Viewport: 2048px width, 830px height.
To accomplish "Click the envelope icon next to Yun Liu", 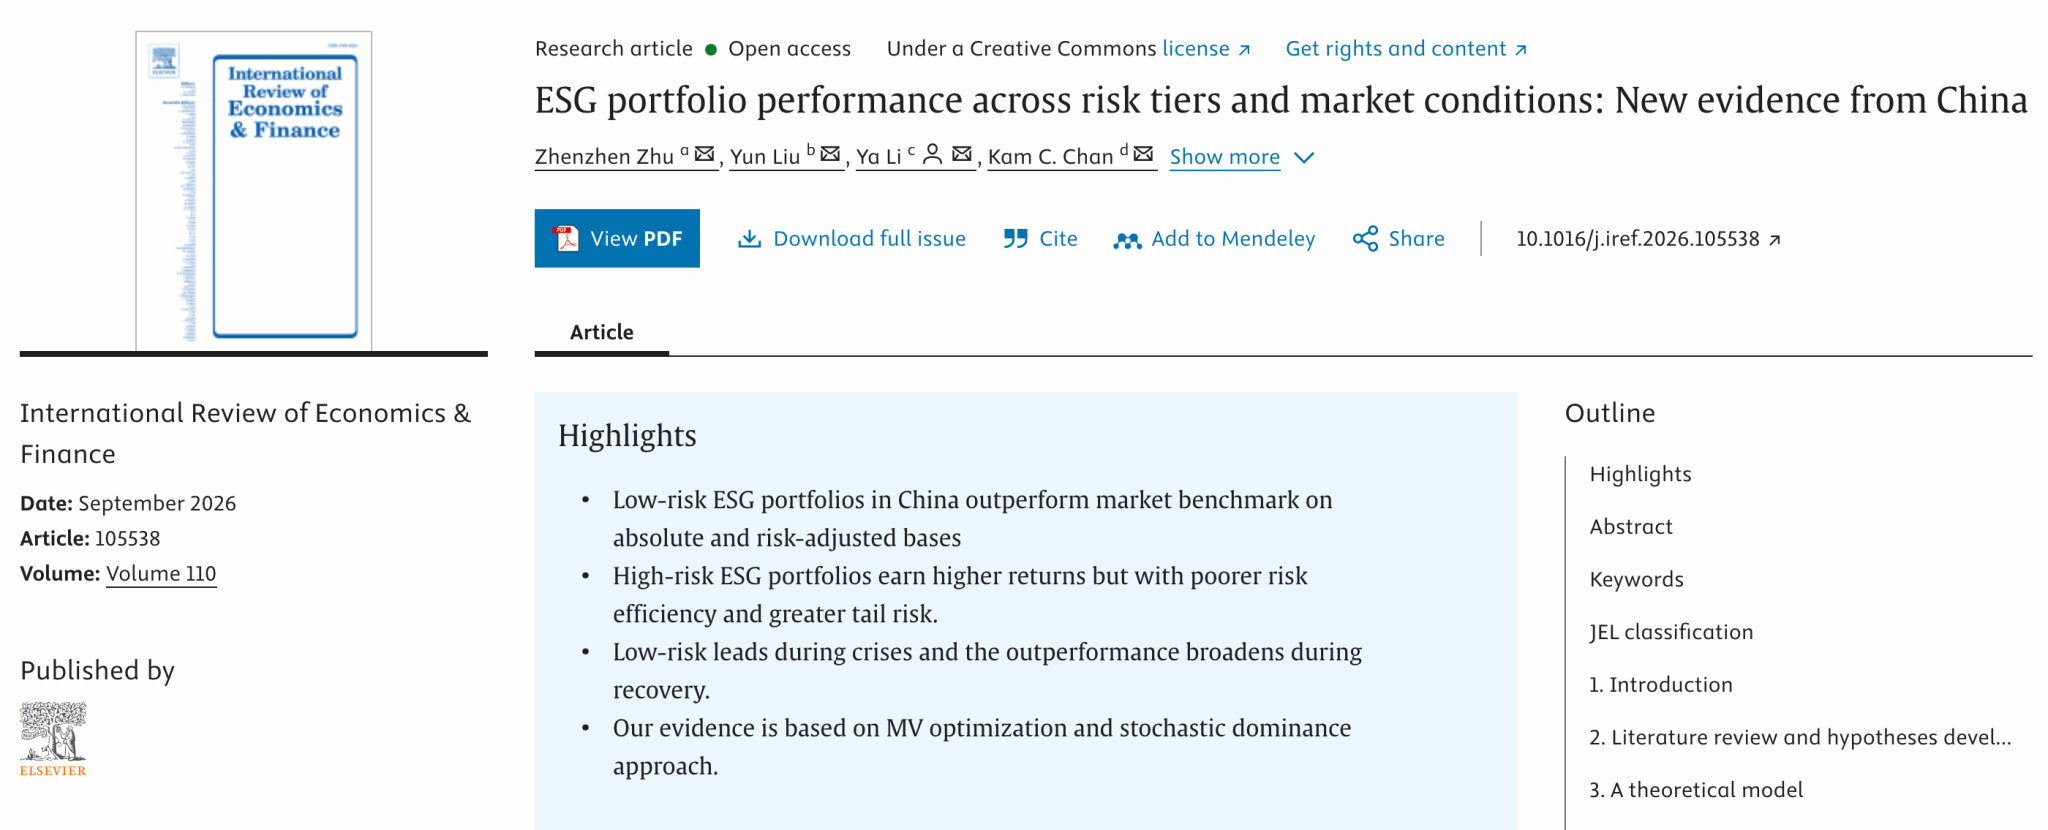I will pos(830,154).
